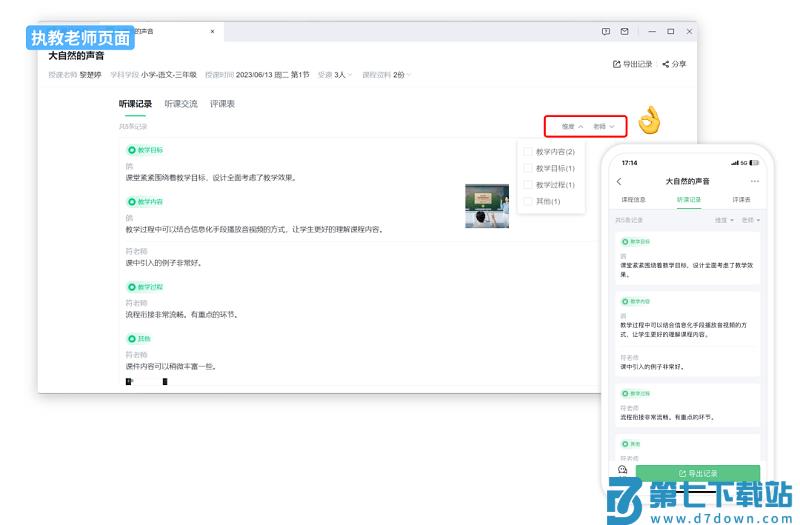Screen dimensions: 800x525
Task: Check the 教学目标(1) checkbox
Action: [x=528, y=168]
